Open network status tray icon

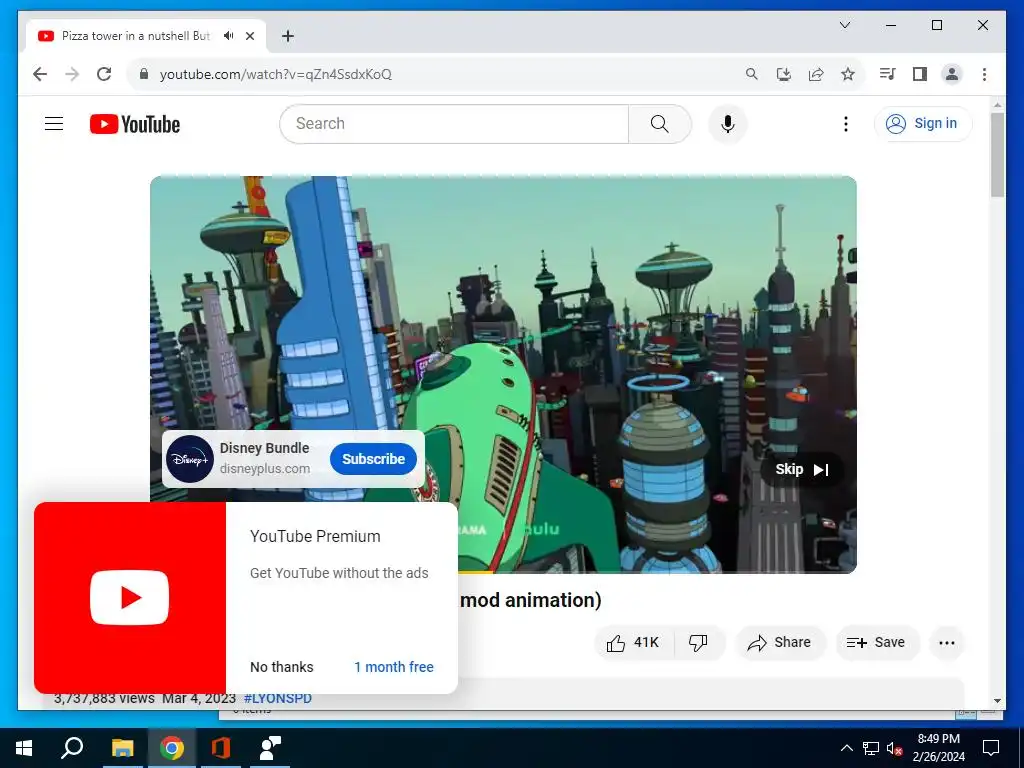coord(870,748)
